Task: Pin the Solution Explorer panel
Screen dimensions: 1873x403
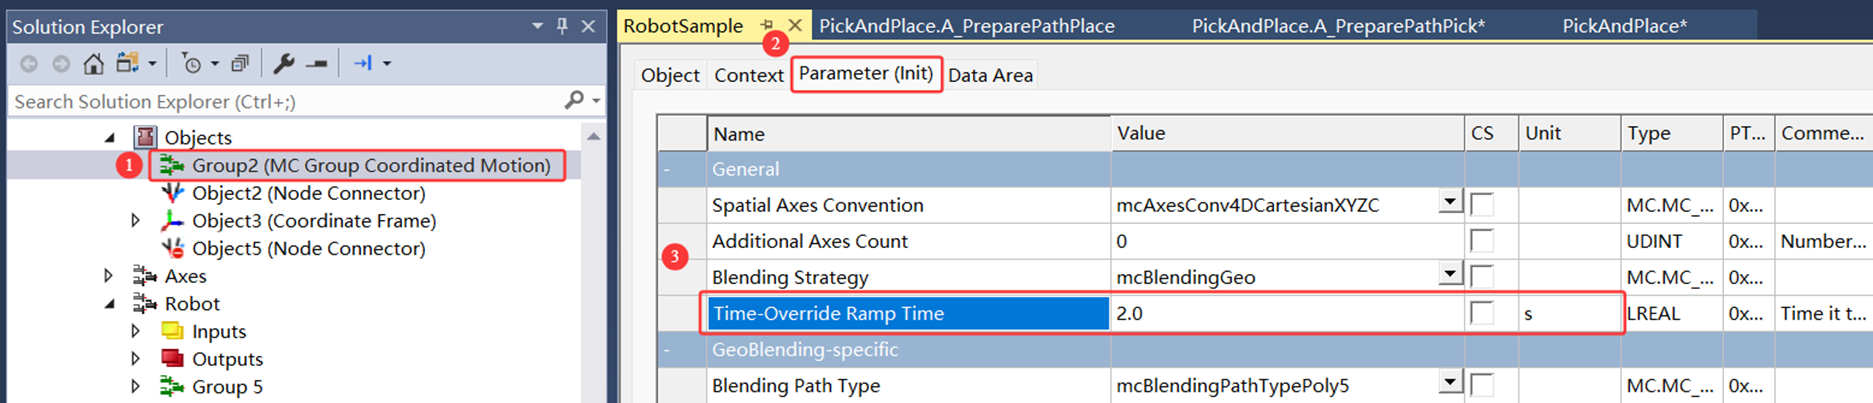Action: click(x=562, y=26)
